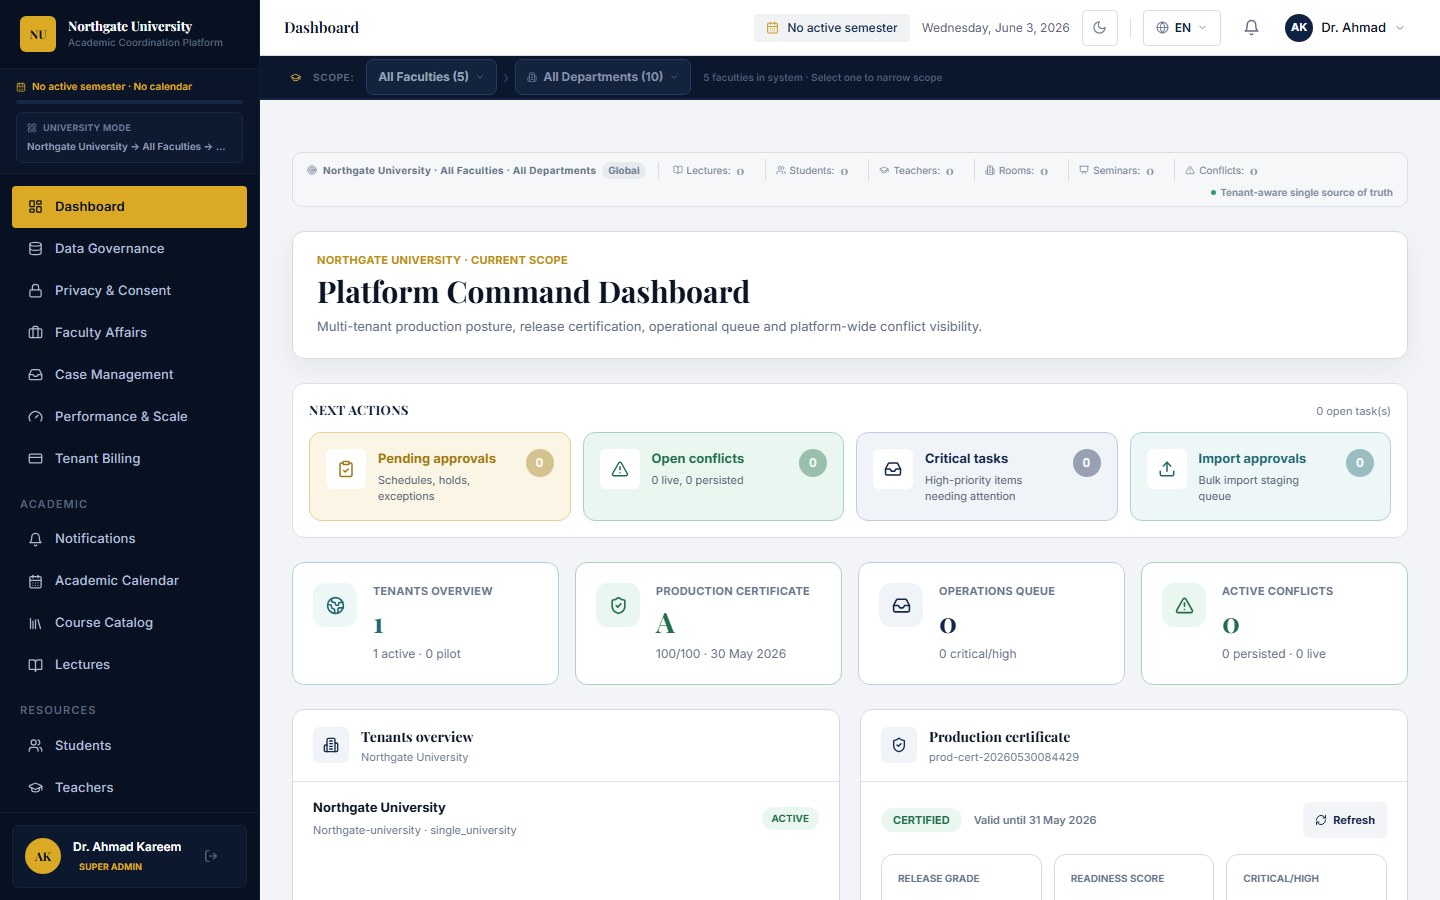The height and width of the screenshot is (900, 1440).
Task: Click the Dashboard grid icon
Action: (35, 207)
